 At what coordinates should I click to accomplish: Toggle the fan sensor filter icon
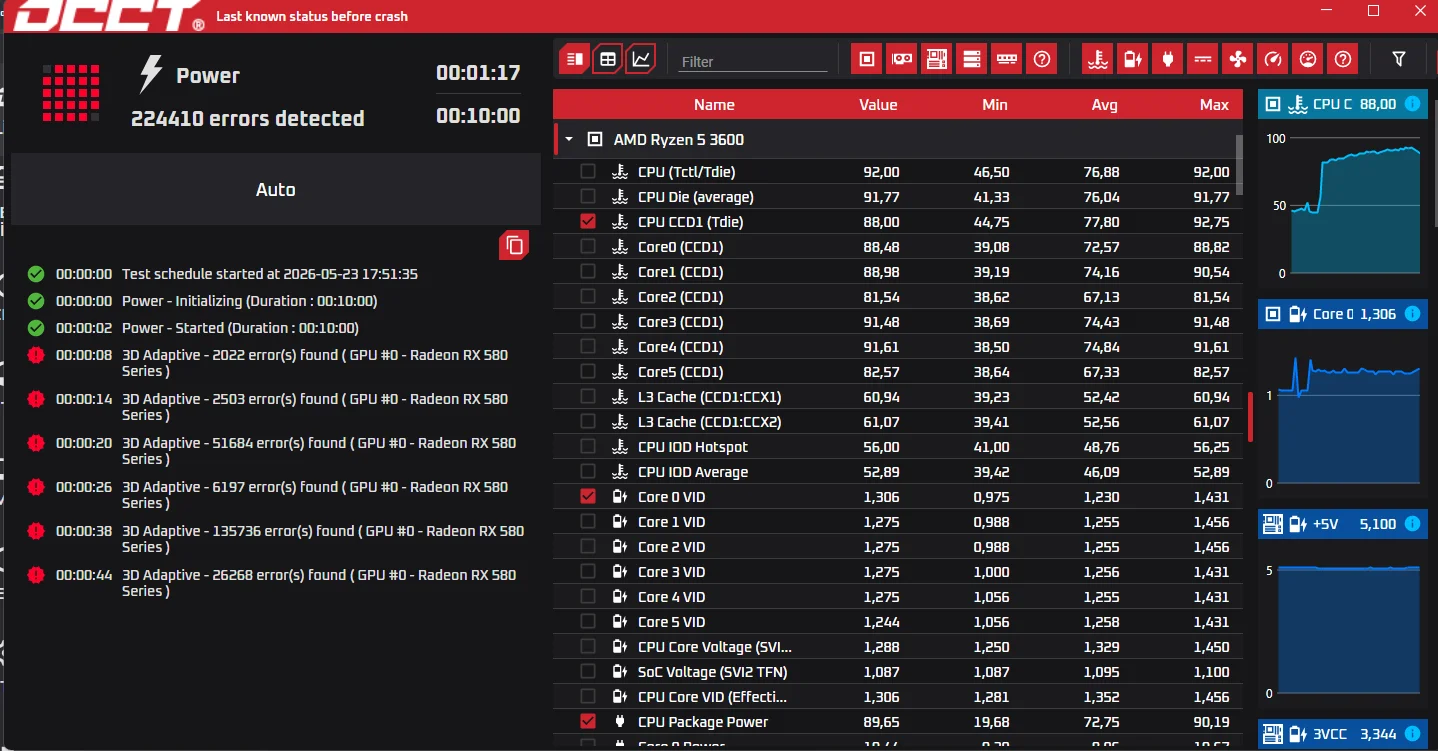1238,59
